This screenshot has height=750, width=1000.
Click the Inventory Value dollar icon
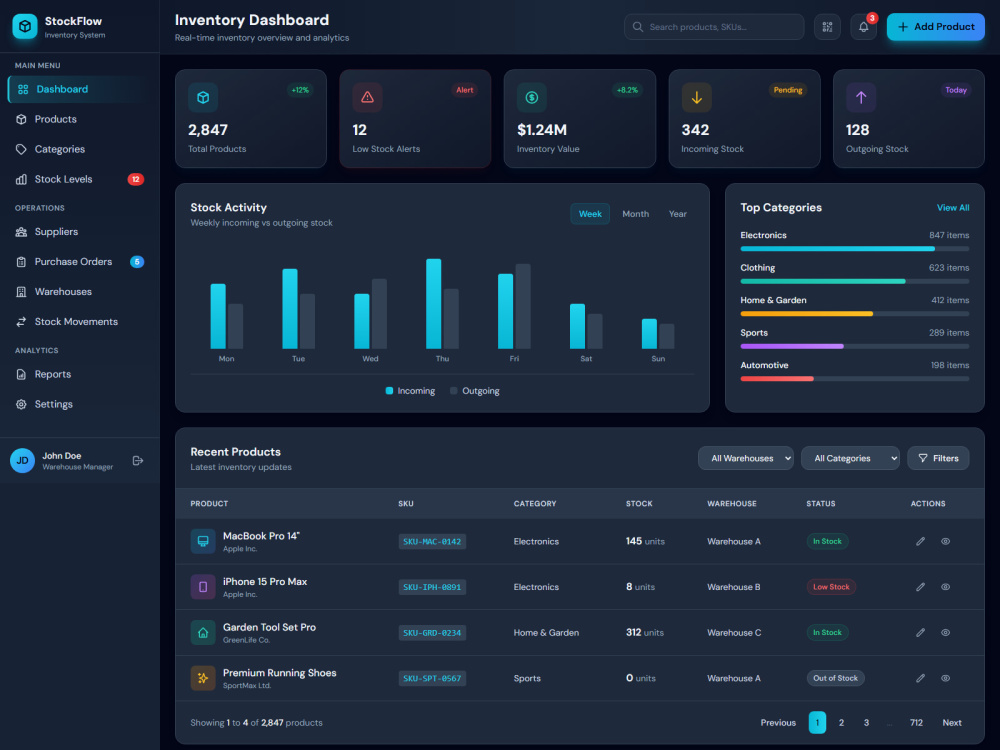click(x=532, y=97)
